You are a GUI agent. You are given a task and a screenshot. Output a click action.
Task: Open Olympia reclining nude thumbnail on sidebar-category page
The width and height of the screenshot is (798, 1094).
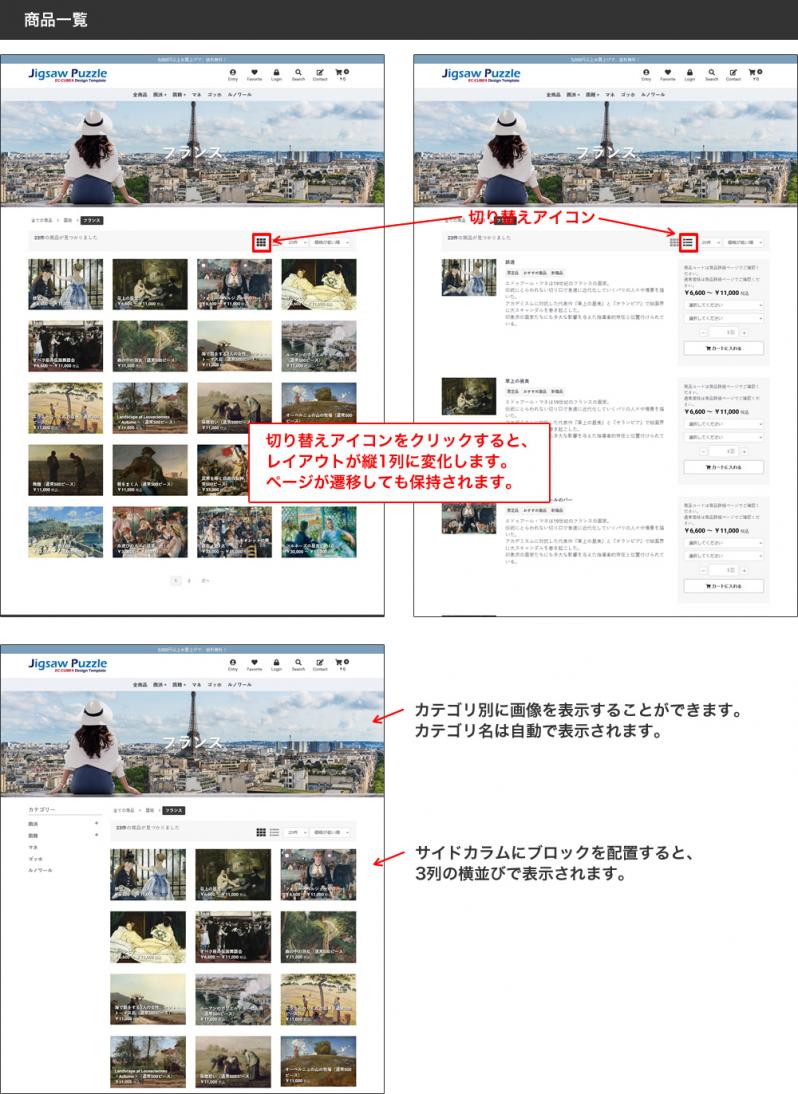tap(148, 937)
